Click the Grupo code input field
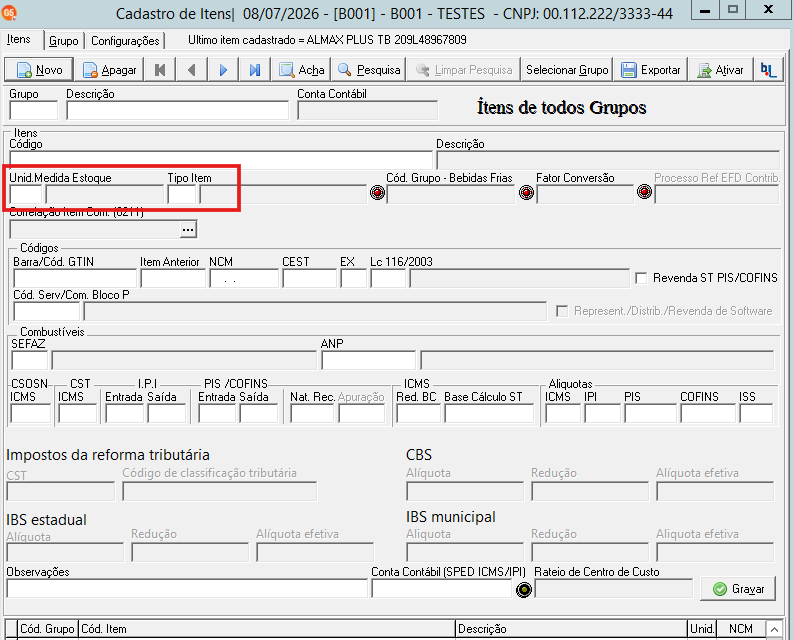 pyautogui.click(x=33, y=110)
